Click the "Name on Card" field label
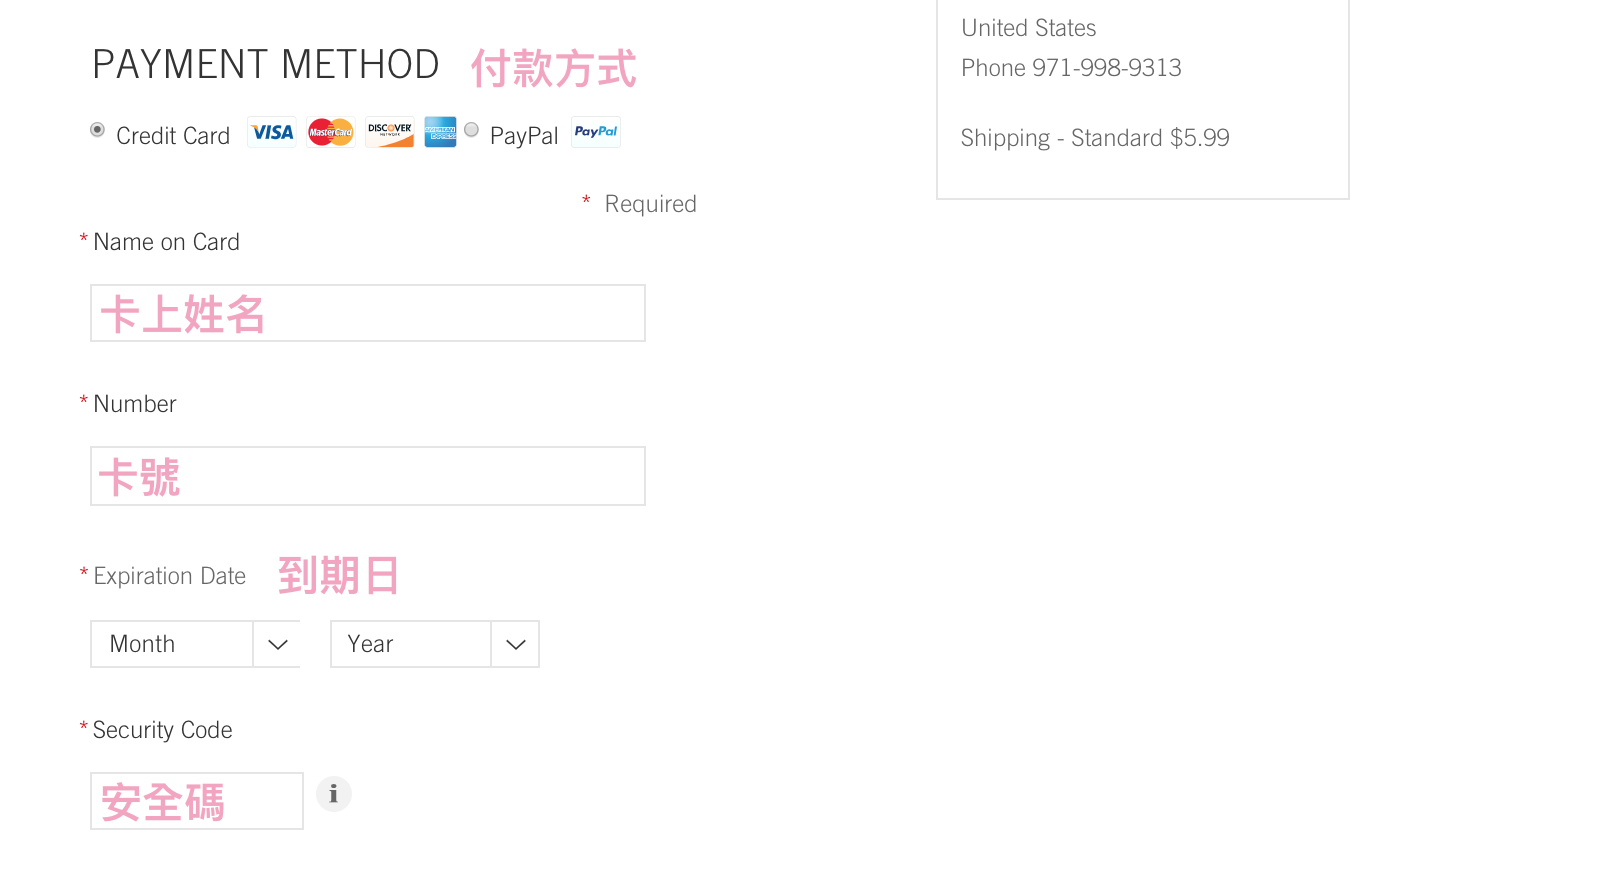The image size is (1624, 882). 166,242
